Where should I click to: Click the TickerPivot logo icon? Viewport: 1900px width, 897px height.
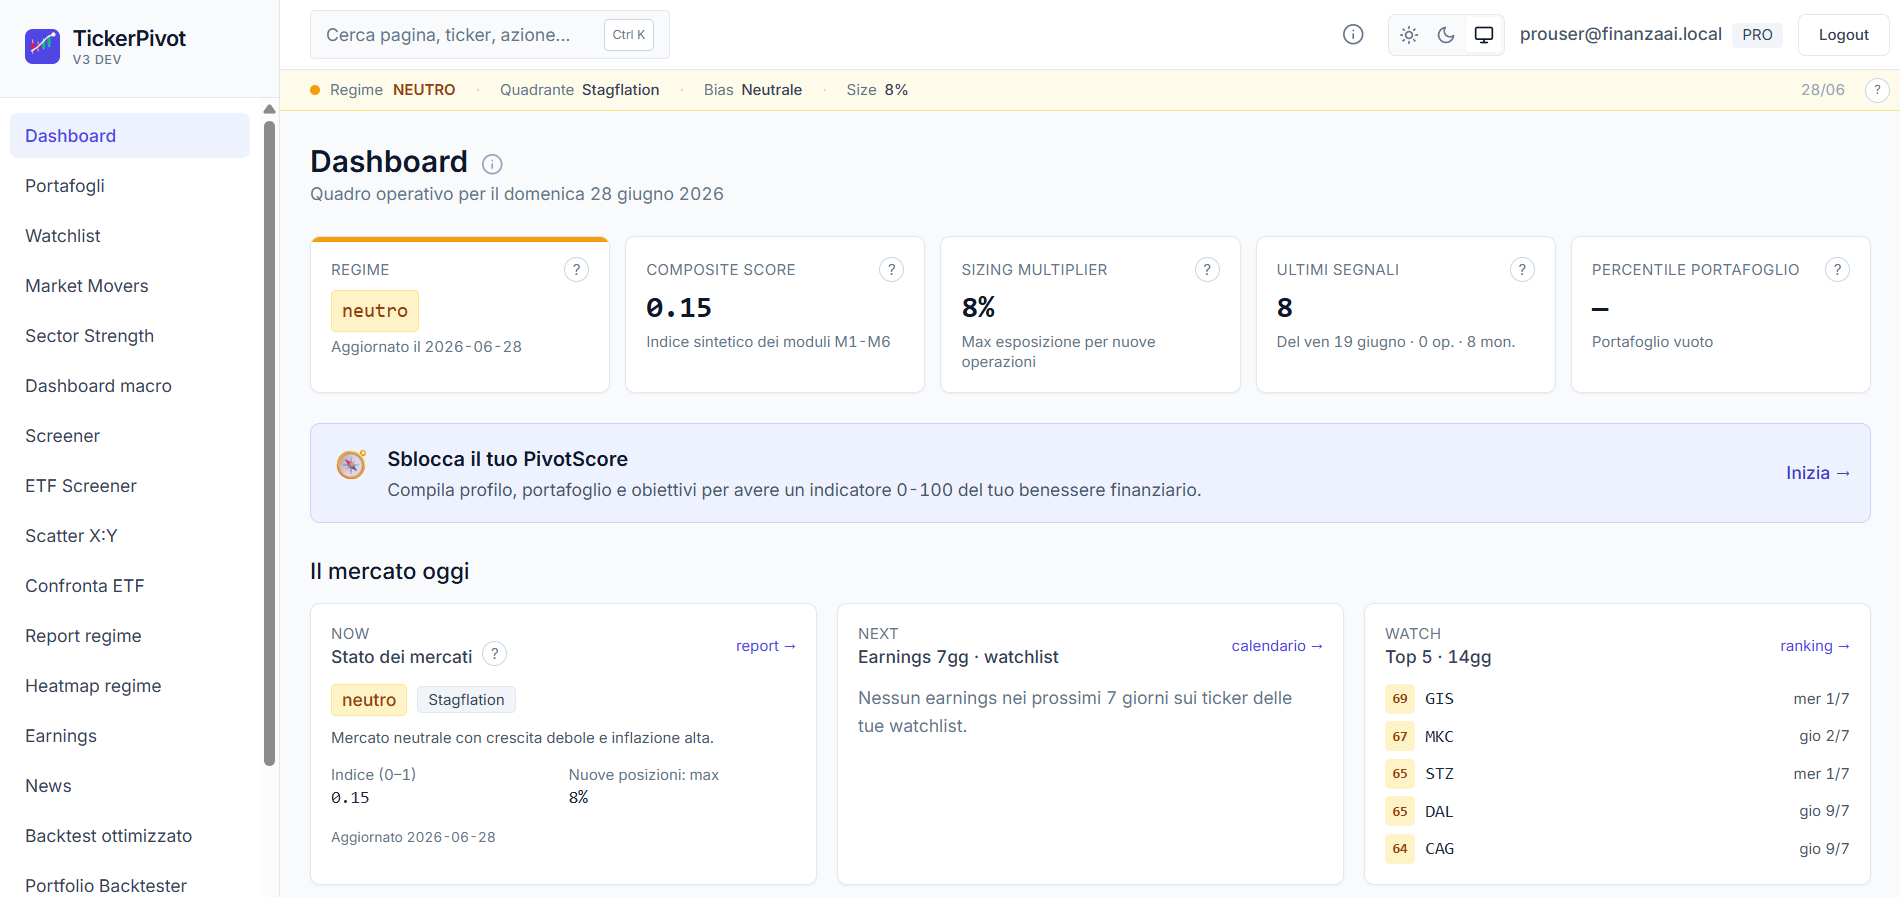42,46
